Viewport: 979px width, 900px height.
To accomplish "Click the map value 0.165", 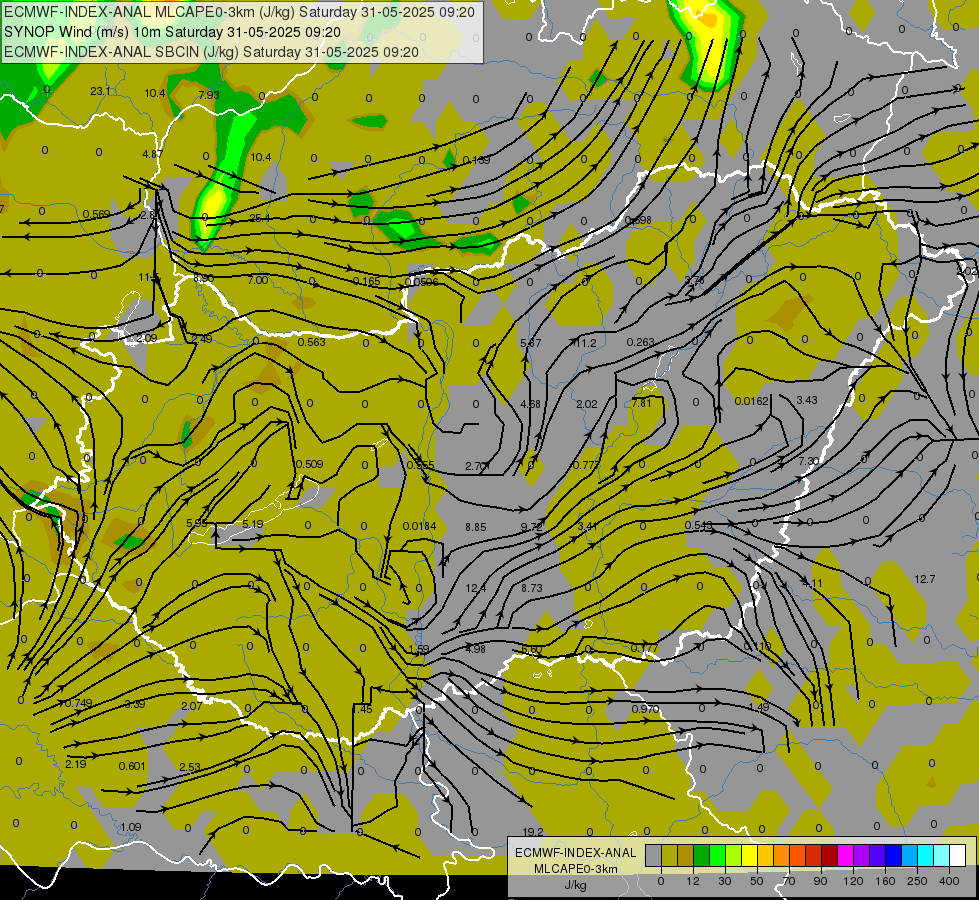I will point(367,281).
